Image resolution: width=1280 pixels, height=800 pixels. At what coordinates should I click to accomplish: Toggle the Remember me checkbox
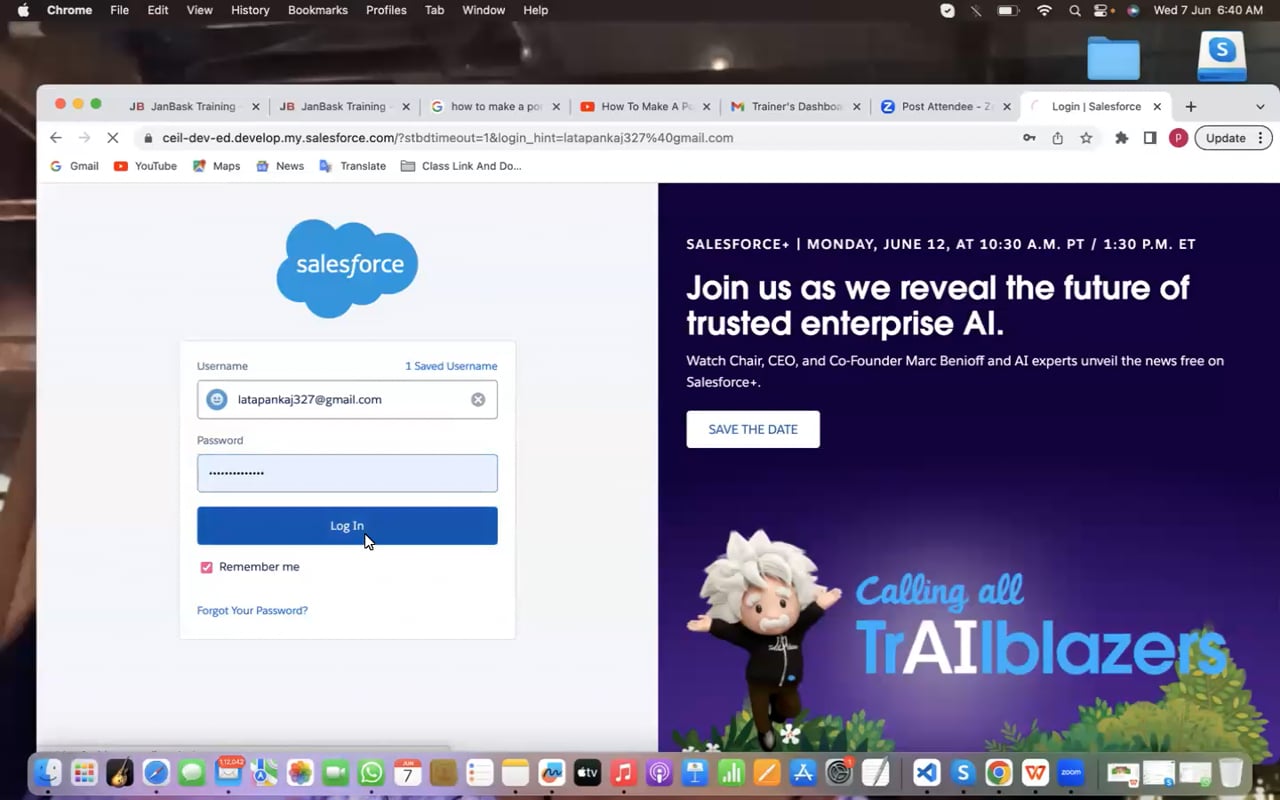click(206, 567)
